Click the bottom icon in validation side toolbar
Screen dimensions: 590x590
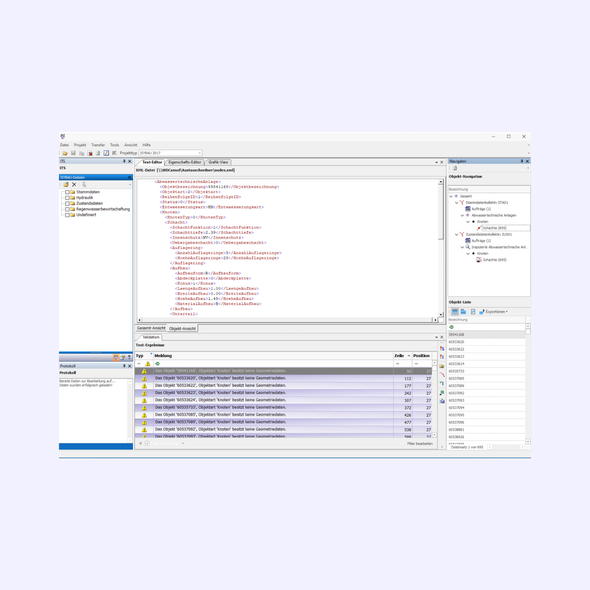tap(442, 401)
